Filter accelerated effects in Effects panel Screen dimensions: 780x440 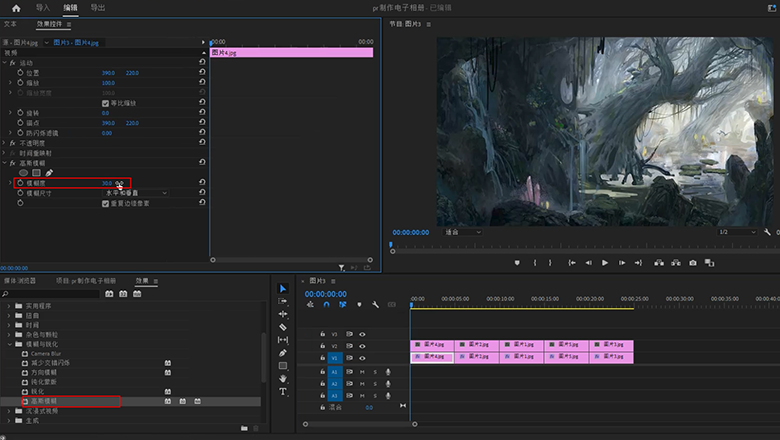pyautogui.click(x=109, y=294)
